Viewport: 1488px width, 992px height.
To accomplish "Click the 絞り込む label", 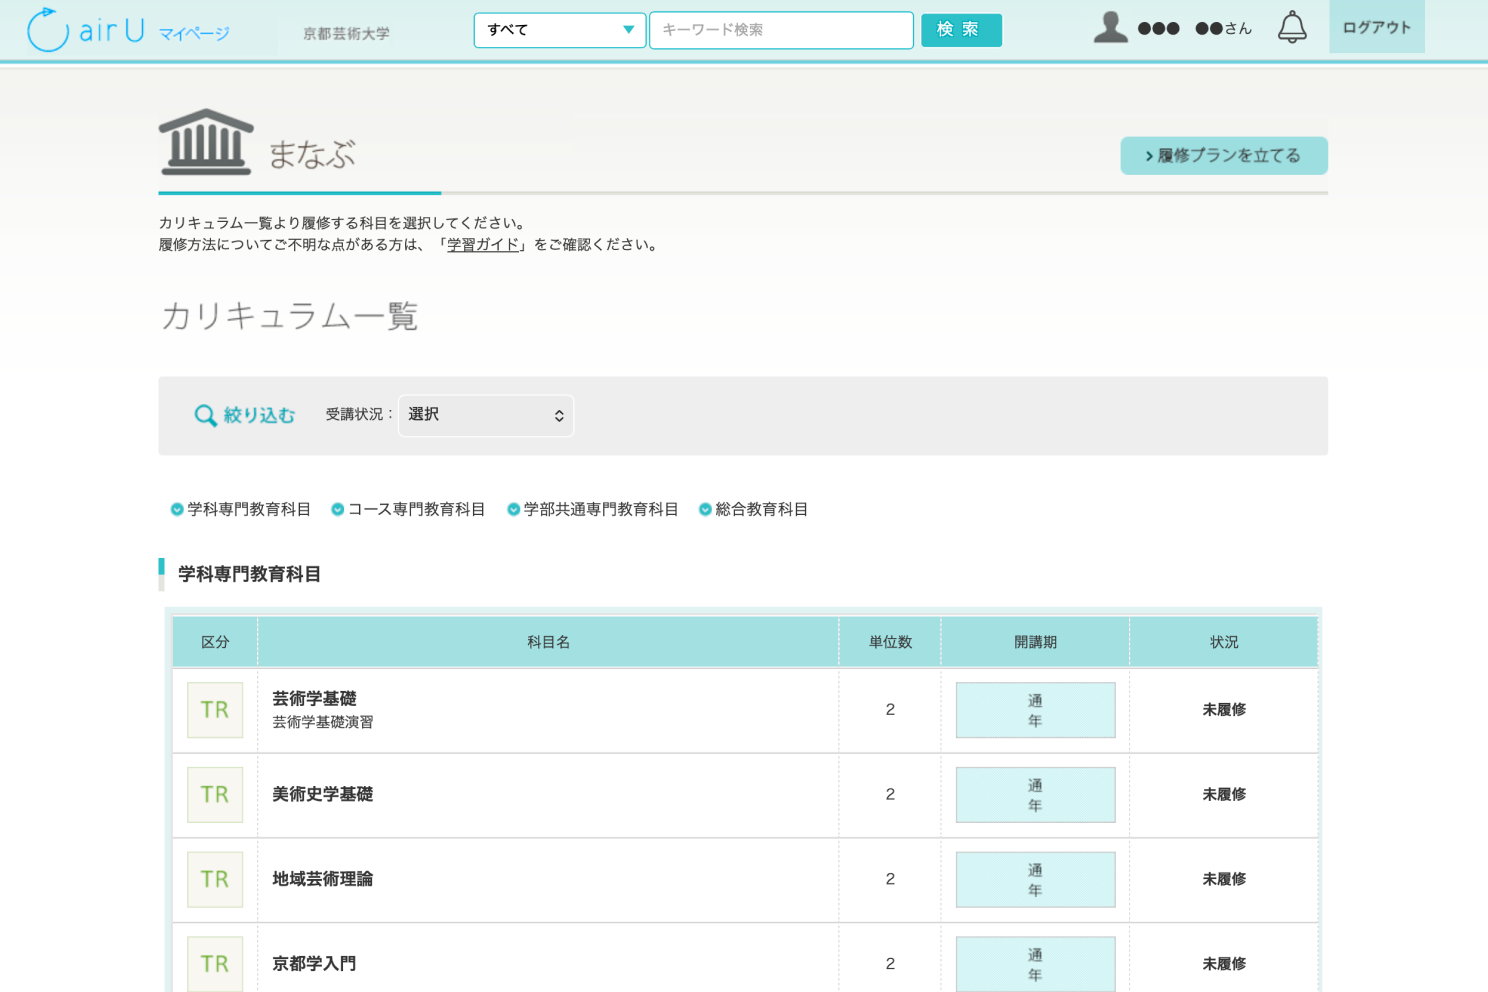I will click(x=259, y=415).
